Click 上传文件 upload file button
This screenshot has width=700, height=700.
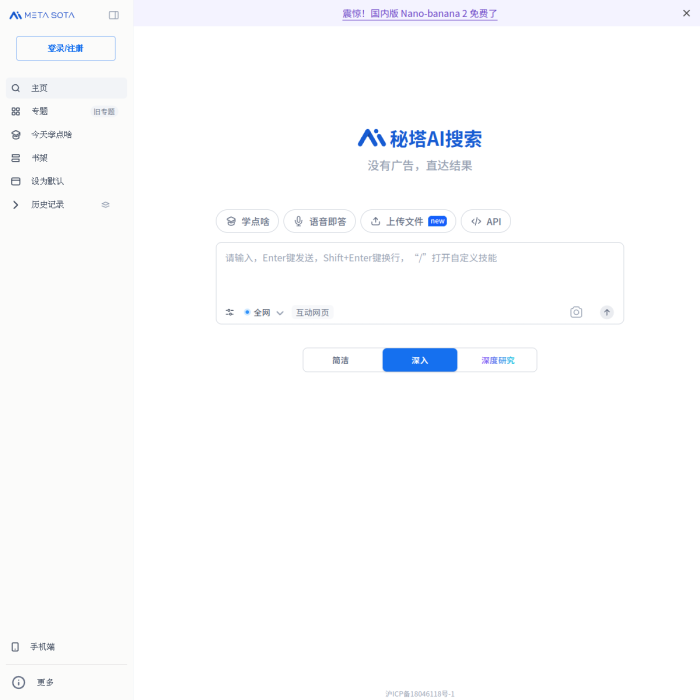(408, 221)
